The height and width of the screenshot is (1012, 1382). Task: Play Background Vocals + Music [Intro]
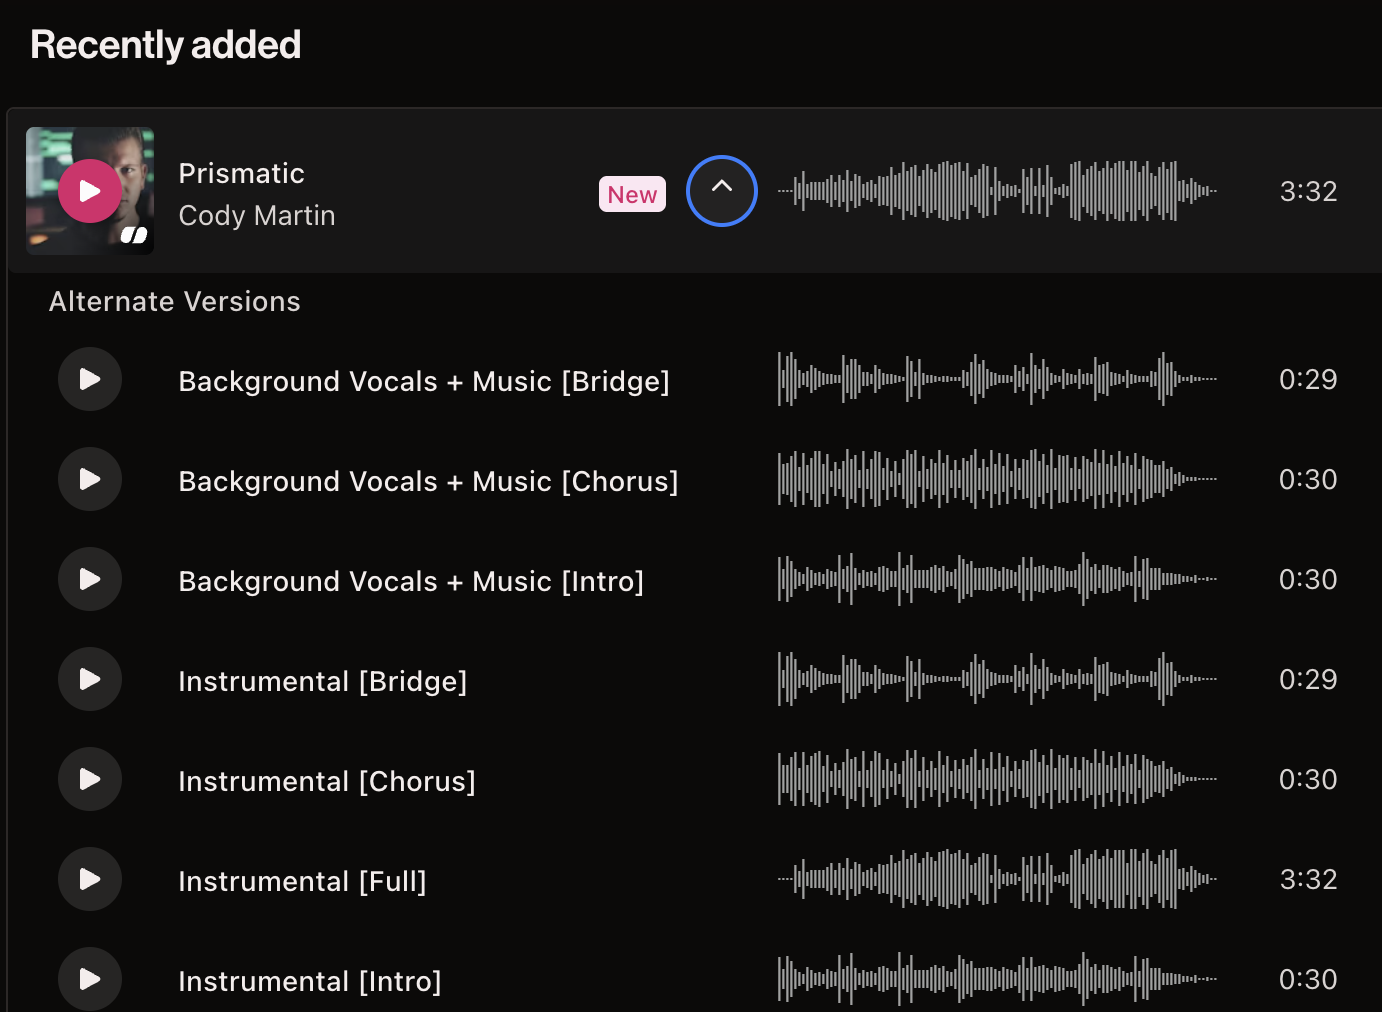pos(90,579)
